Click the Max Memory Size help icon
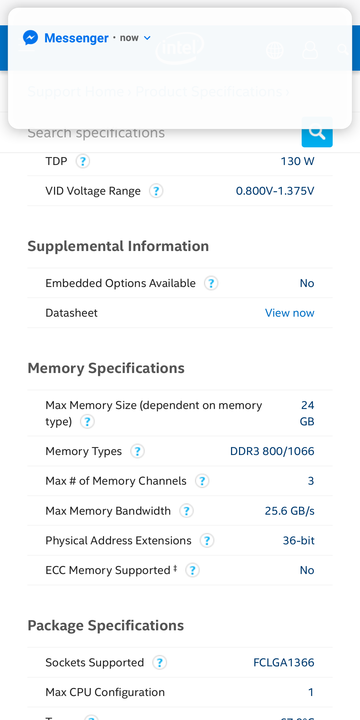Viewport: 360px width, 720px height. 87,422
